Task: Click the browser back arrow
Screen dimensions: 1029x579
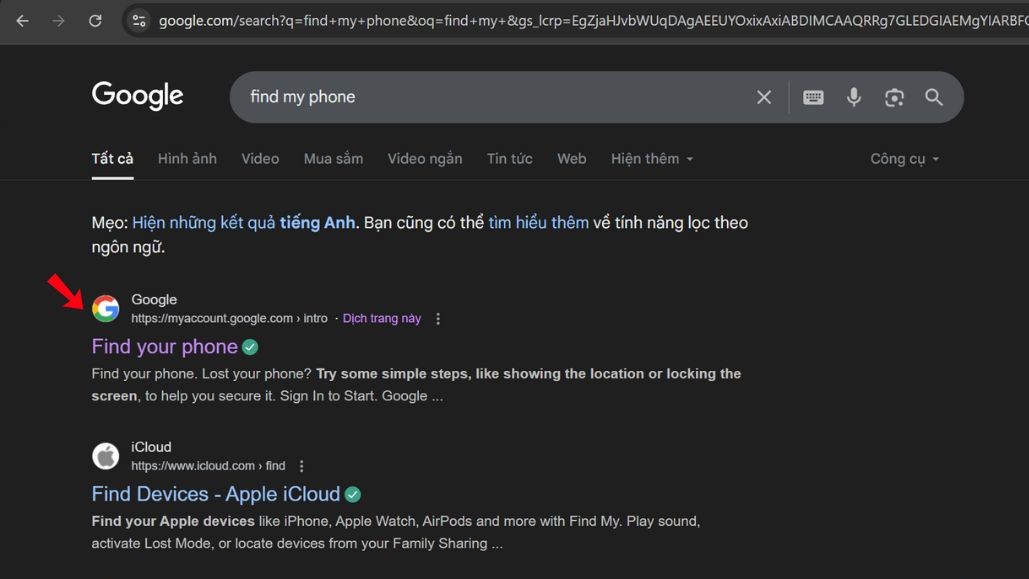Action: (22, 20)
